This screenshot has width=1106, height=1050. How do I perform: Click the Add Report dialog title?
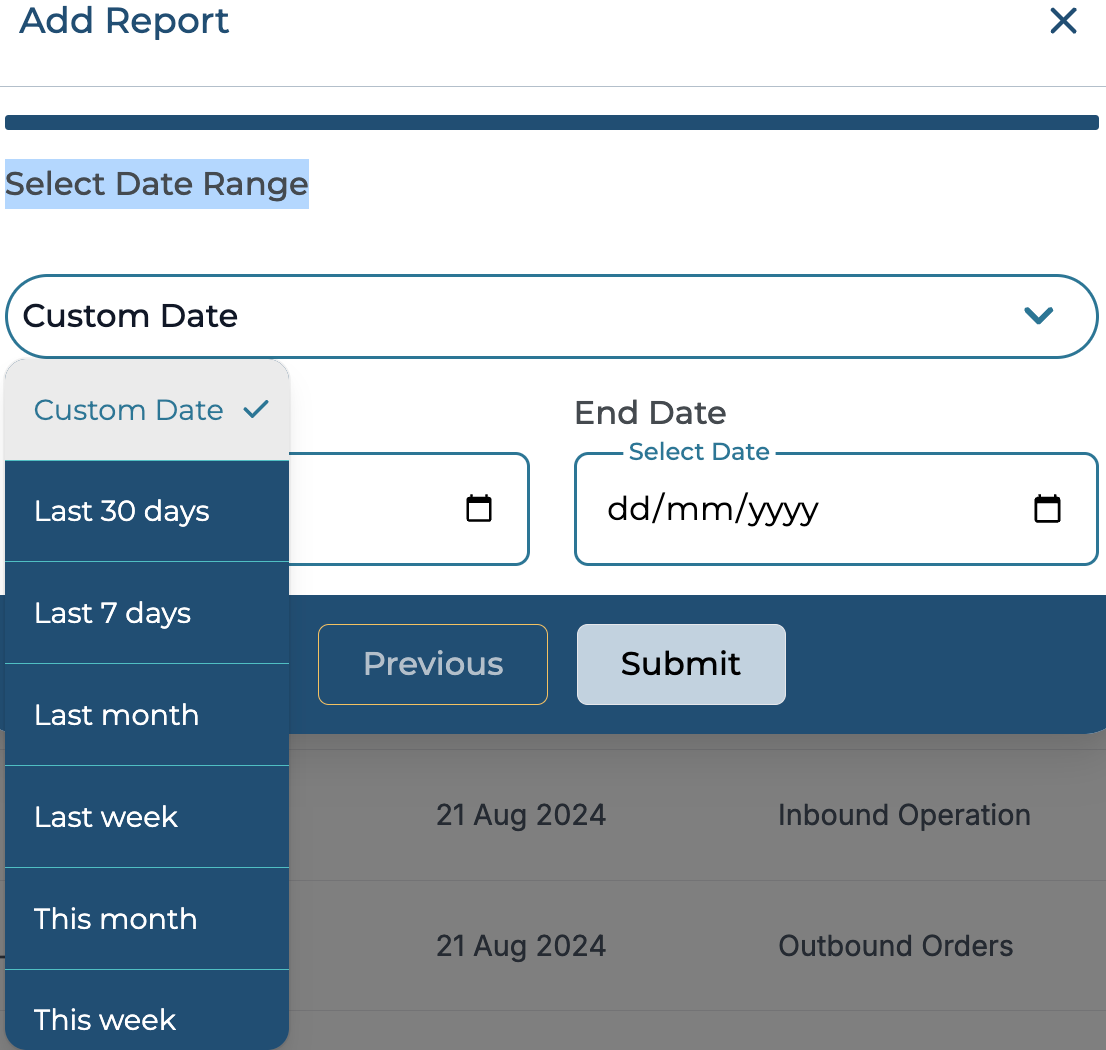[125, 21]
